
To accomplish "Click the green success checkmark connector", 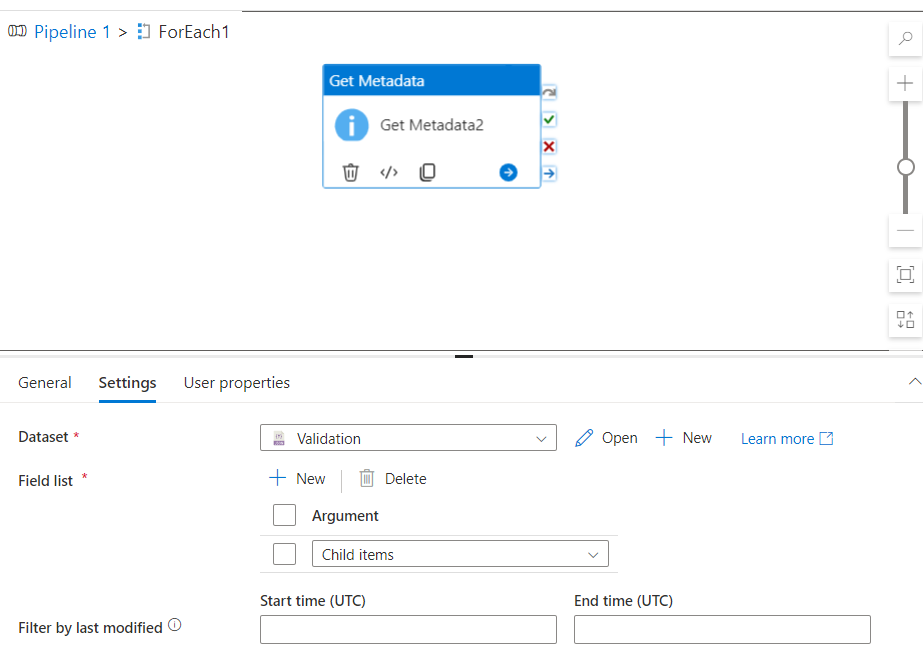I will click(x=549, y=119).
